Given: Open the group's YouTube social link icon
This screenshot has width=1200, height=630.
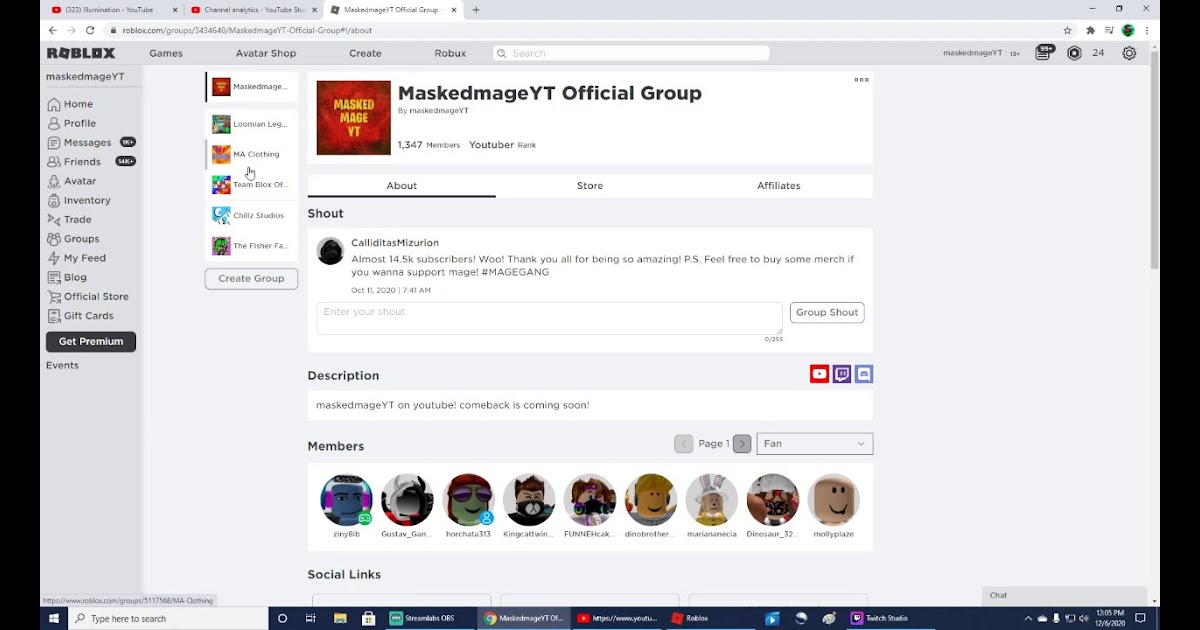Looking at the screenshot, I should click(819, 374).
